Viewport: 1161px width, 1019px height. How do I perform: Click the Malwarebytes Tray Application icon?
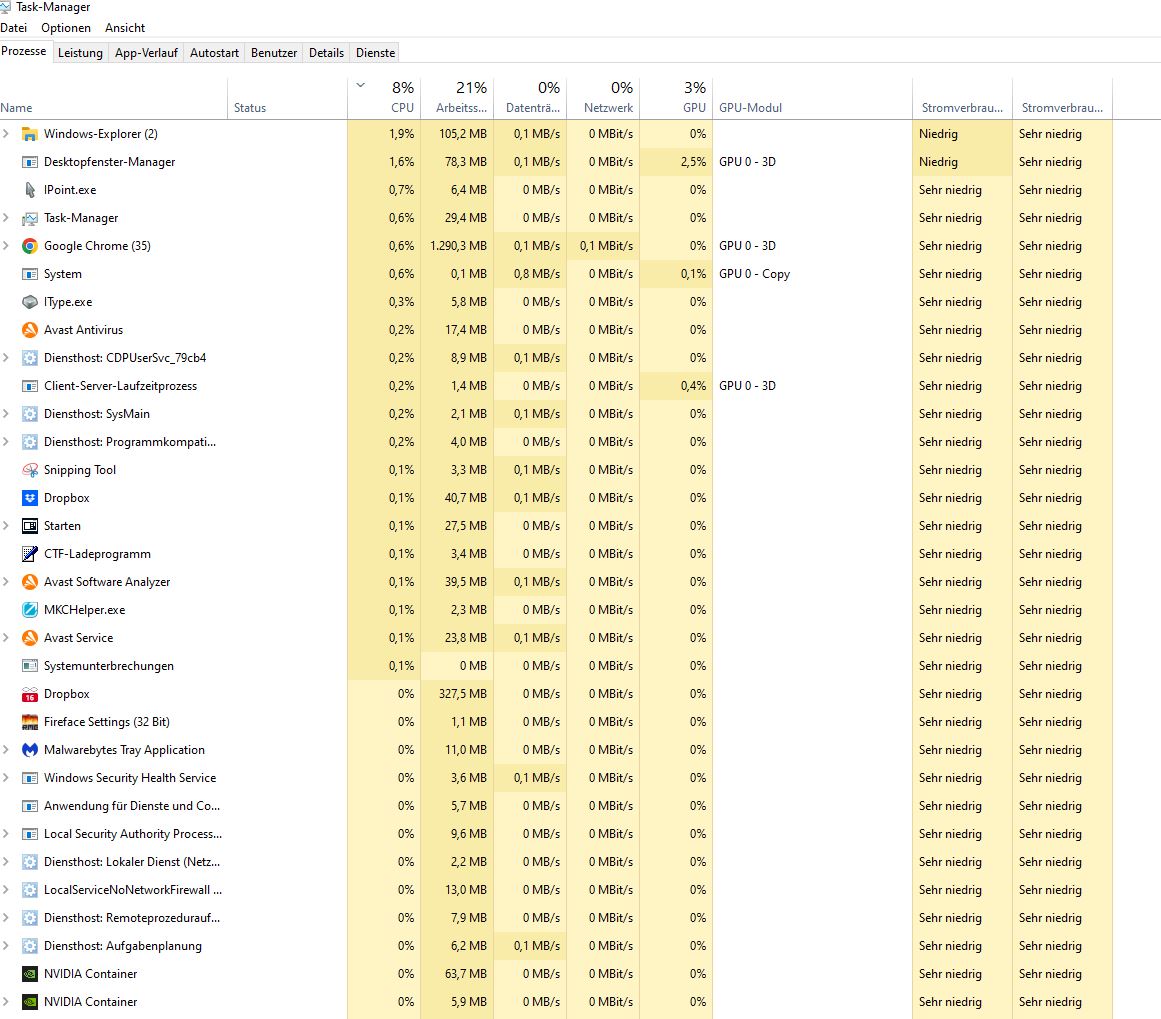(x=30, y=750)
